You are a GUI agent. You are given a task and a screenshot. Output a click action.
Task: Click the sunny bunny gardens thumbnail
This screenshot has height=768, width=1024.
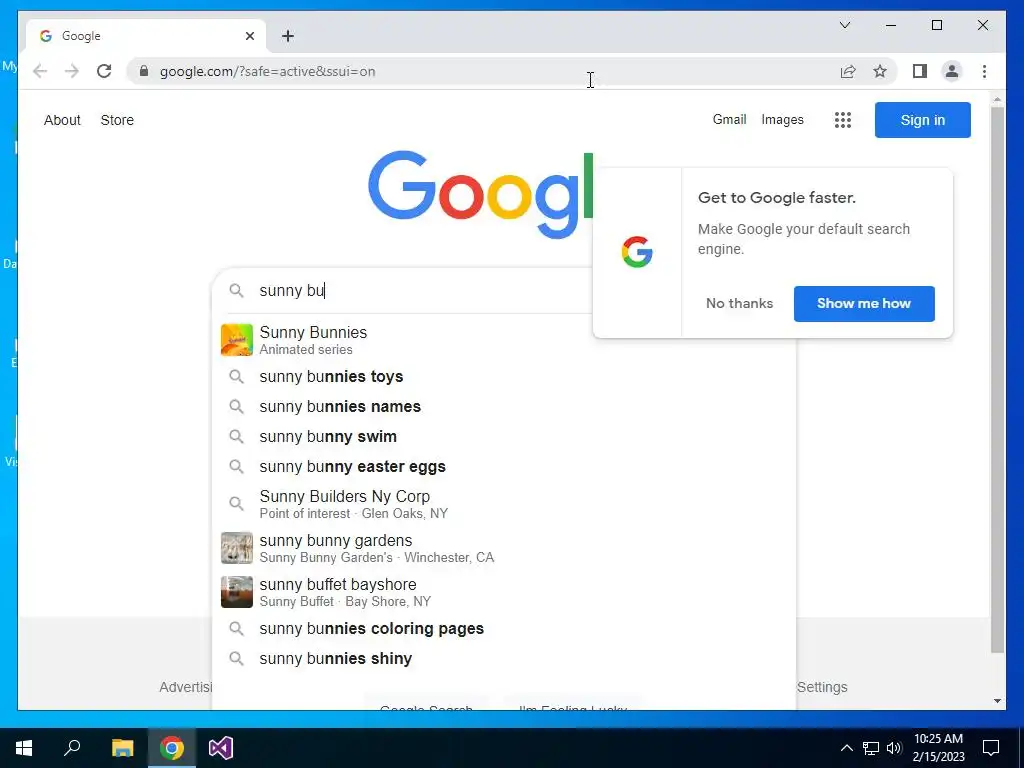[x=236, y=548]
